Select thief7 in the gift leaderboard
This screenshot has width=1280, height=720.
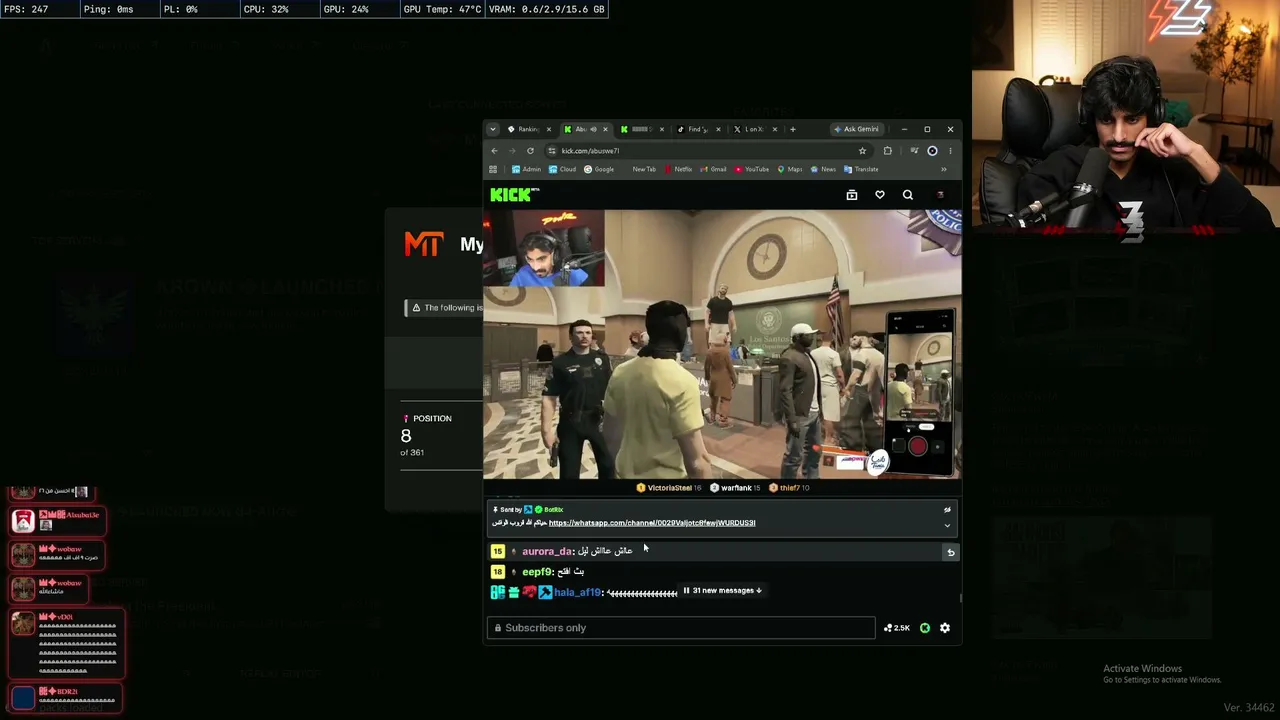[790, 488]
